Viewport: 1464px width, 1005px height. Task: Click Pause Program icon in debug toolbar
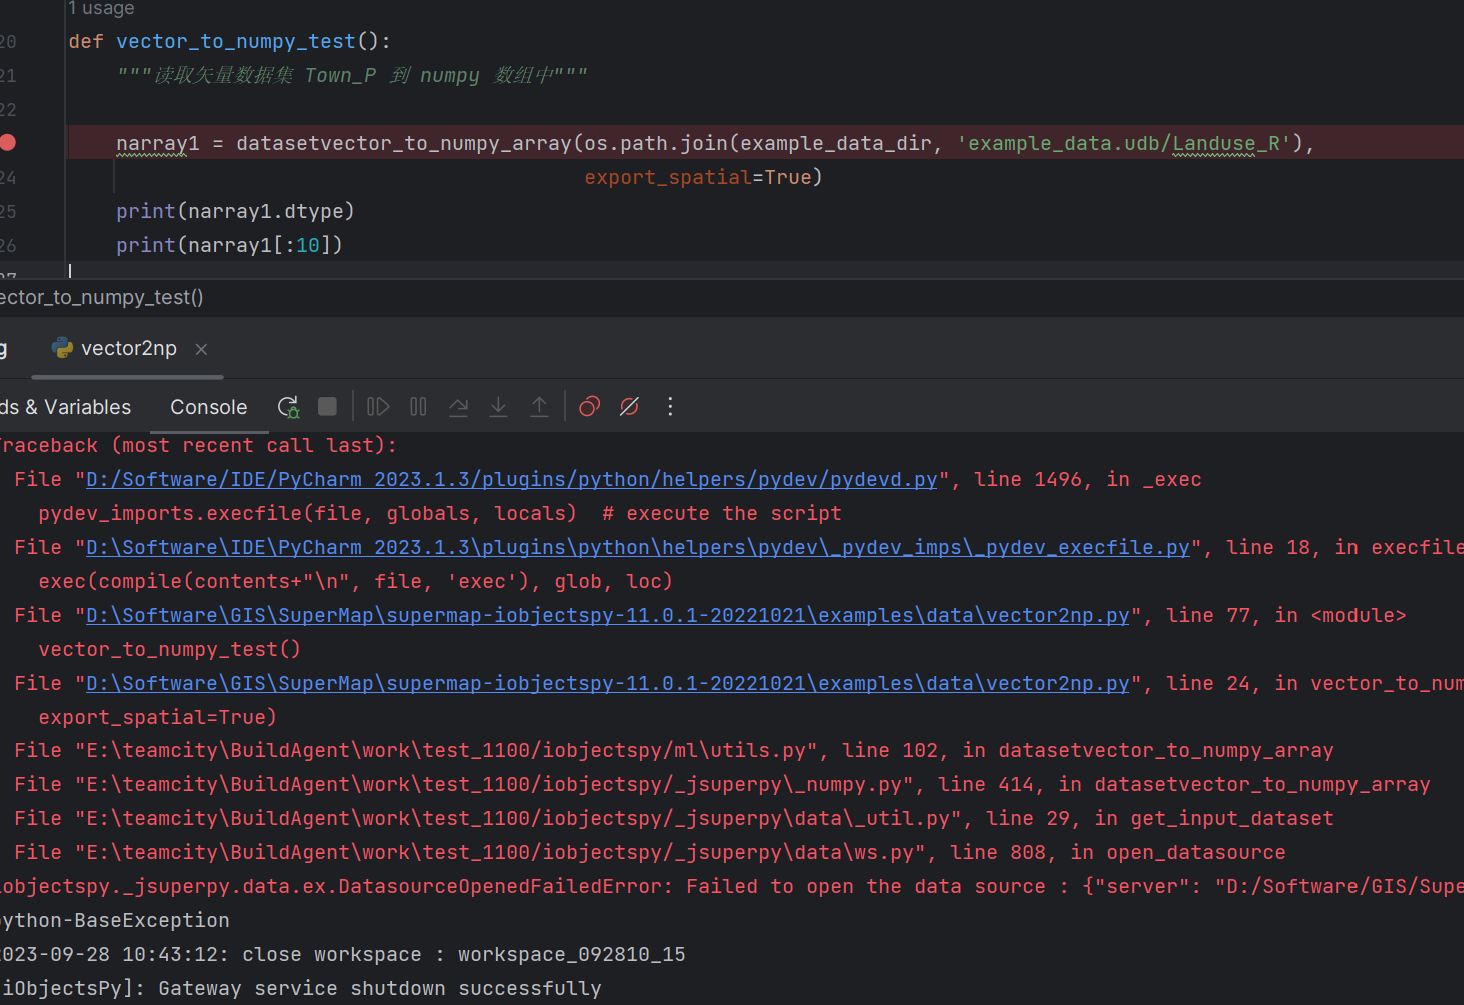(418, 407)
